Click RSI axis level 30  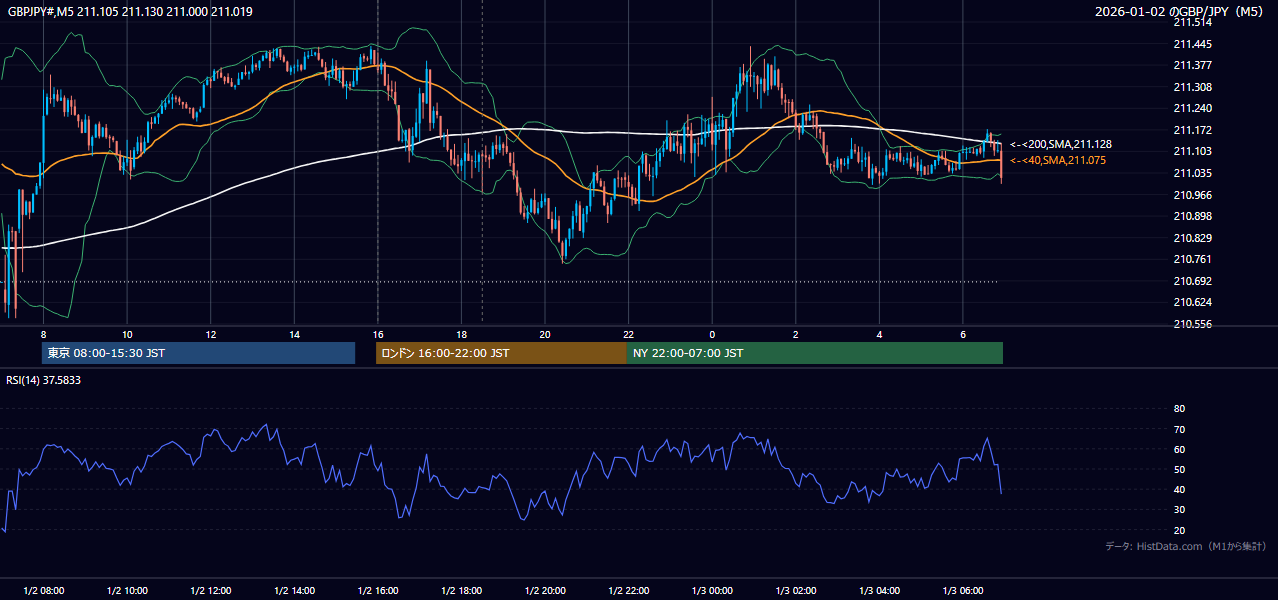coord(1179,510)
